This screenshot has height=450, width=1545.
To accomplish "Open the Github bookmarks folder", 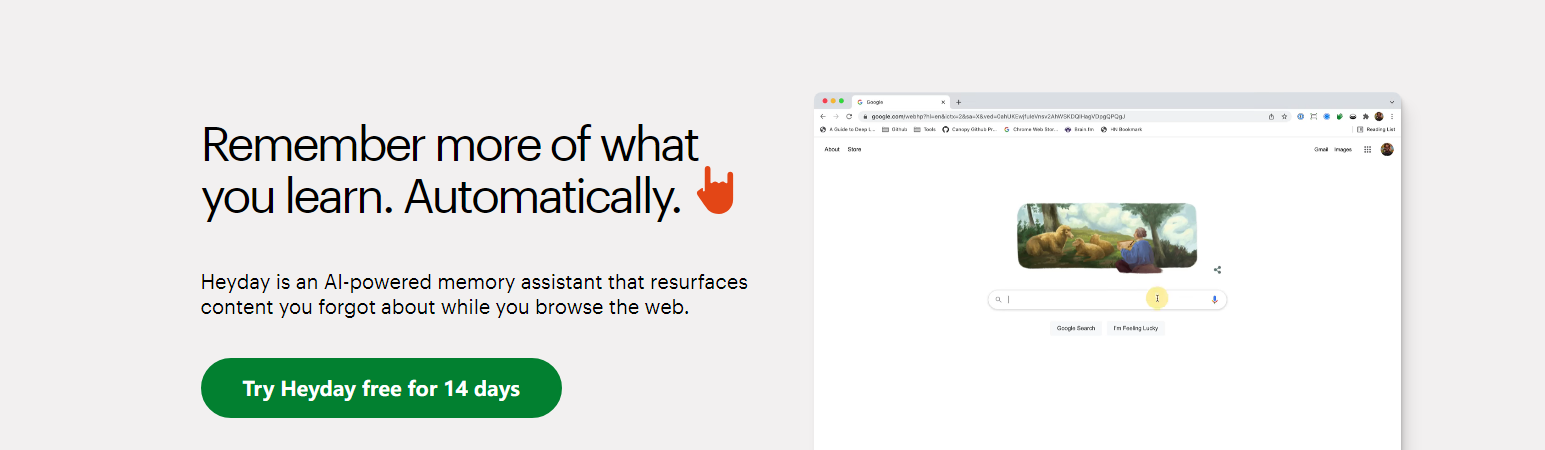I will tap(894, 129).
